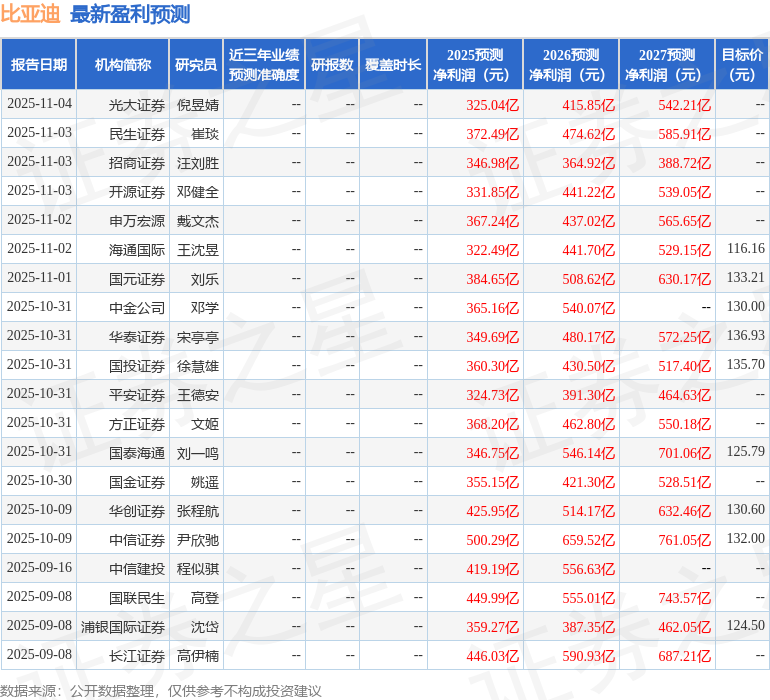This screenshot has width=770, height=700.
Task: Click the 最新盈利预测 heading
Action: coord(130,14)
